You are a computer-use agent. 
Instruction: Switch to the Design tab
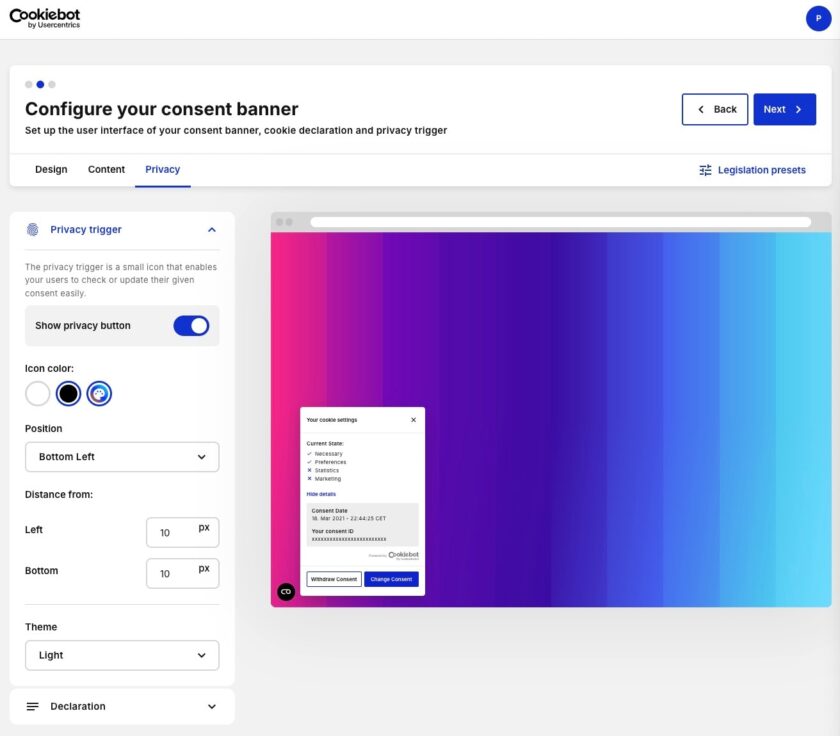(51, 170)
